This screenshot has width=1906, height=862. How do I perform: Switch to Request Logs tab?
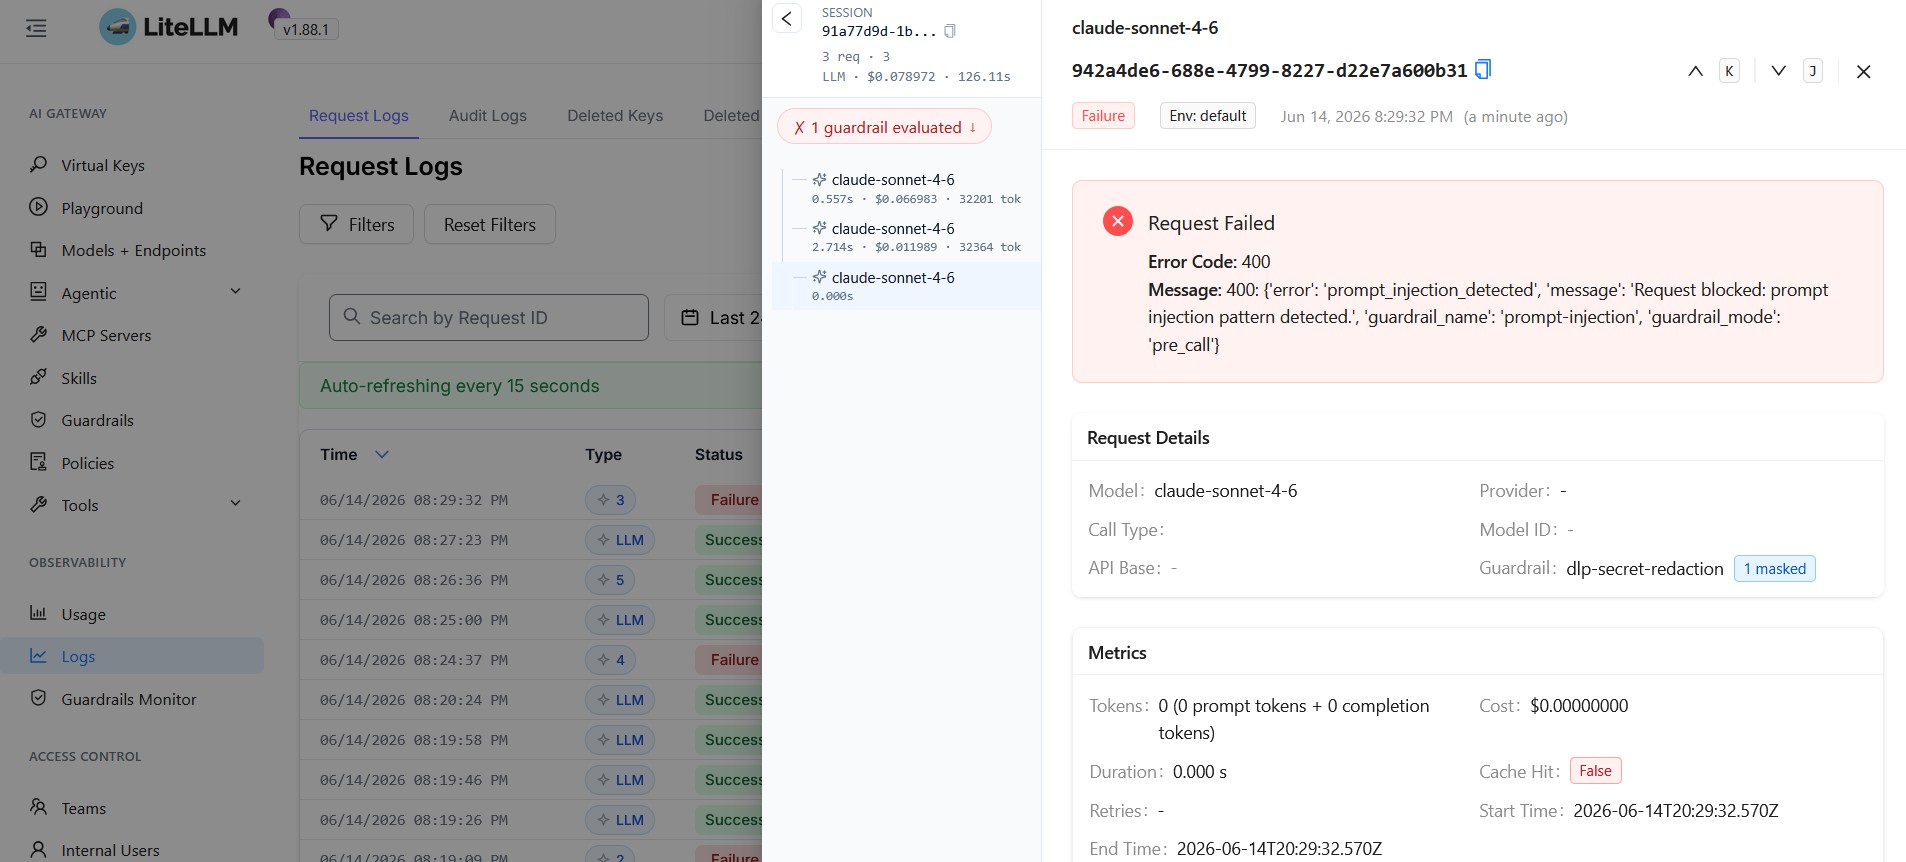pyautogui.click(x=358, y=115)
